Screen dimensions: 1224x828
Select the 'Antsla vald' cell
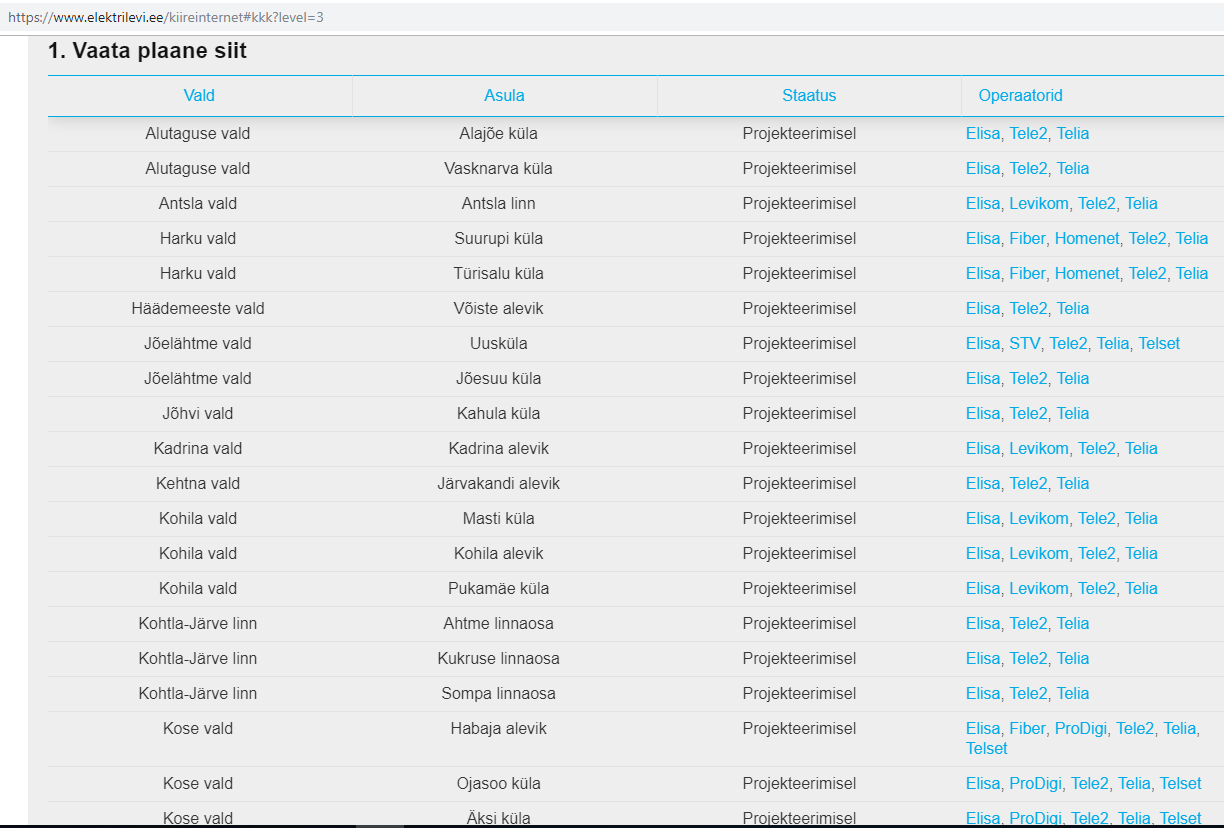[x=198, y=204]
